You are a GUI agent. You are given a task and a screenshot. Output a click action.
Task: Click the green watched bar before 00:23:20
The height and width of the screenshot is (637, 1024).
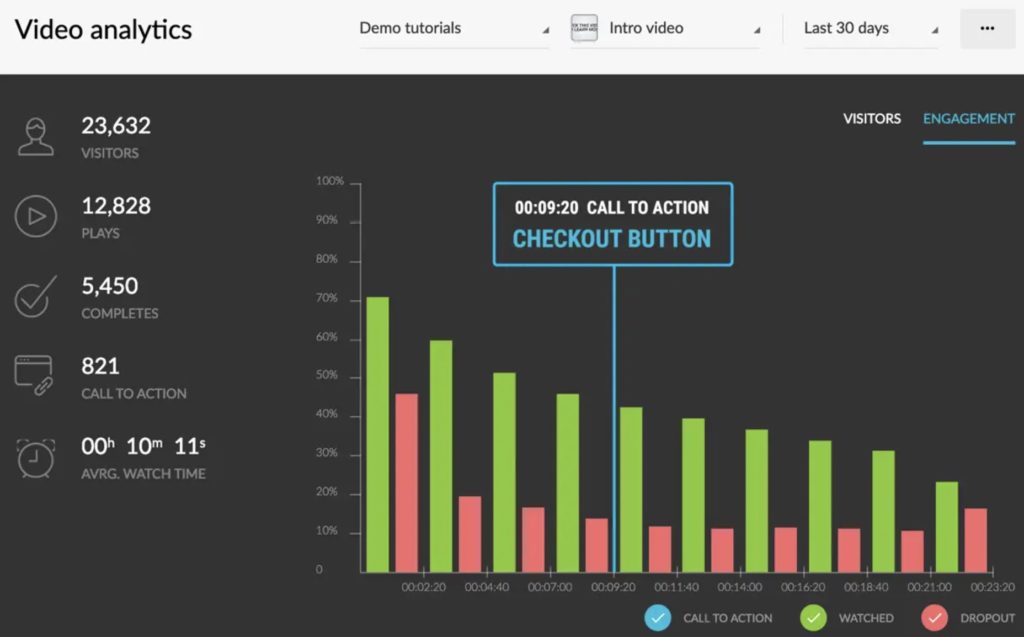(x=947, y=527)
